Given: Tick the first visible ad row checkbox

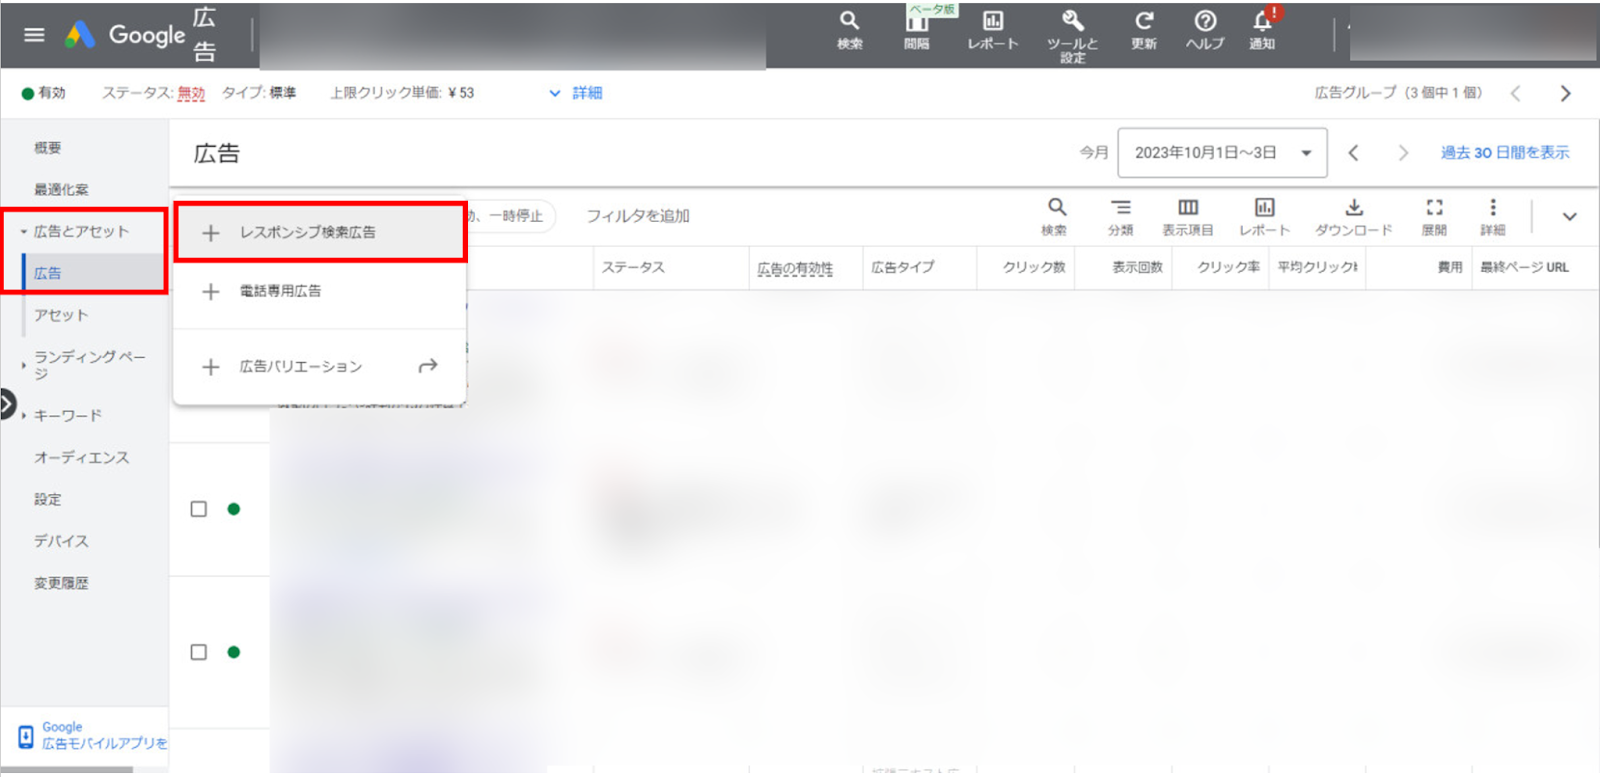Looking at the screenshot, I should [x=199, y=509].
